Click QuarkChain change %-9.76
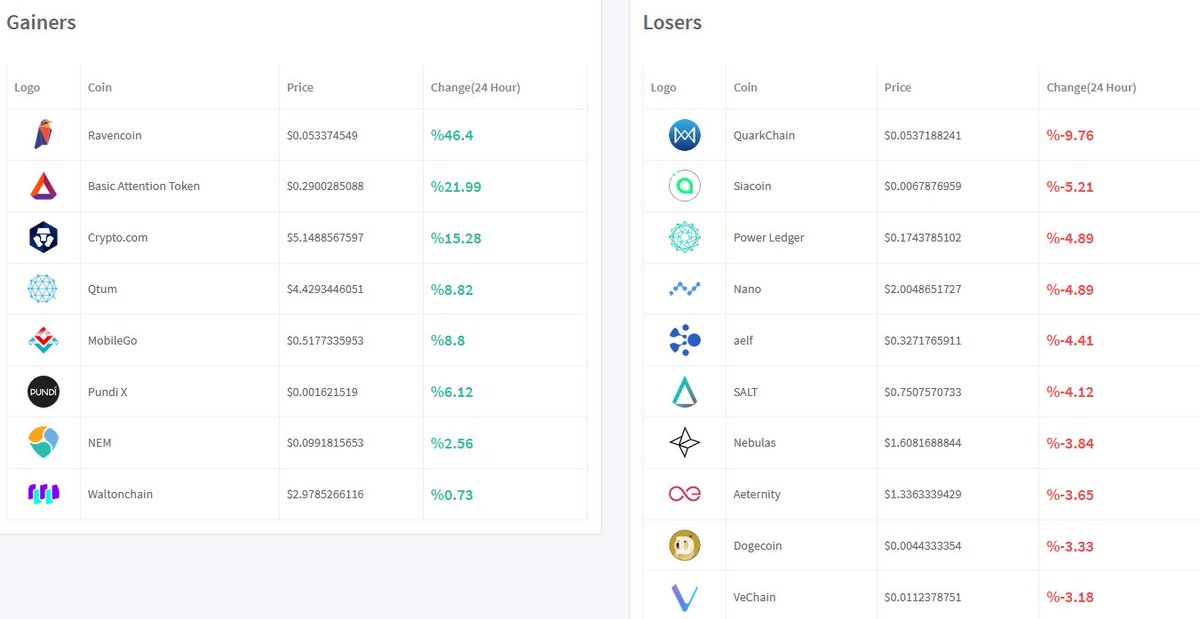 click(1070, 135)
